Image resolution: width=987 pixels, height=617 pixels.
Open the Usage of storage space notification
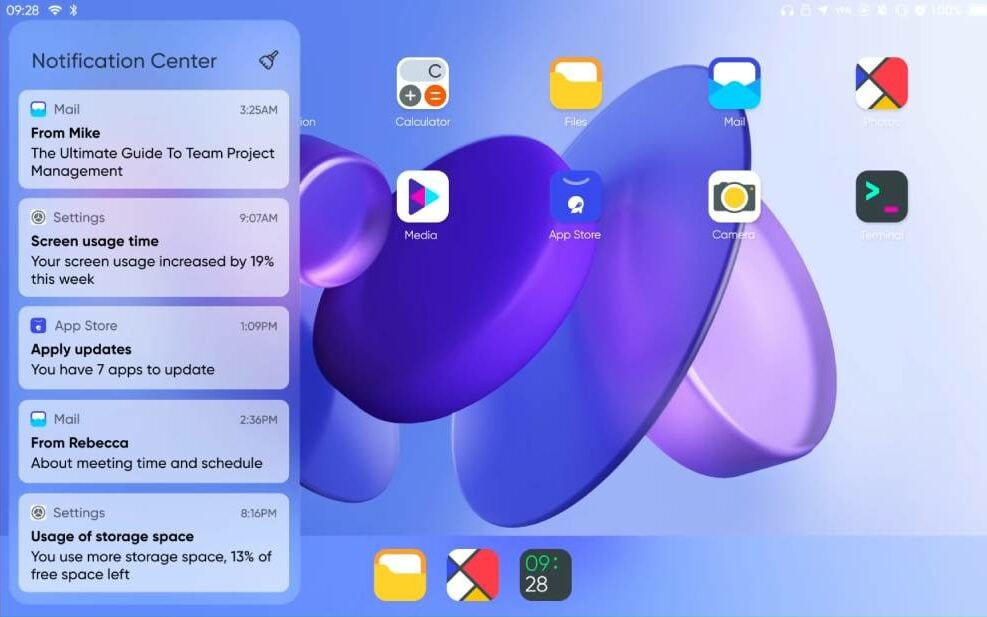click(153, 543)
